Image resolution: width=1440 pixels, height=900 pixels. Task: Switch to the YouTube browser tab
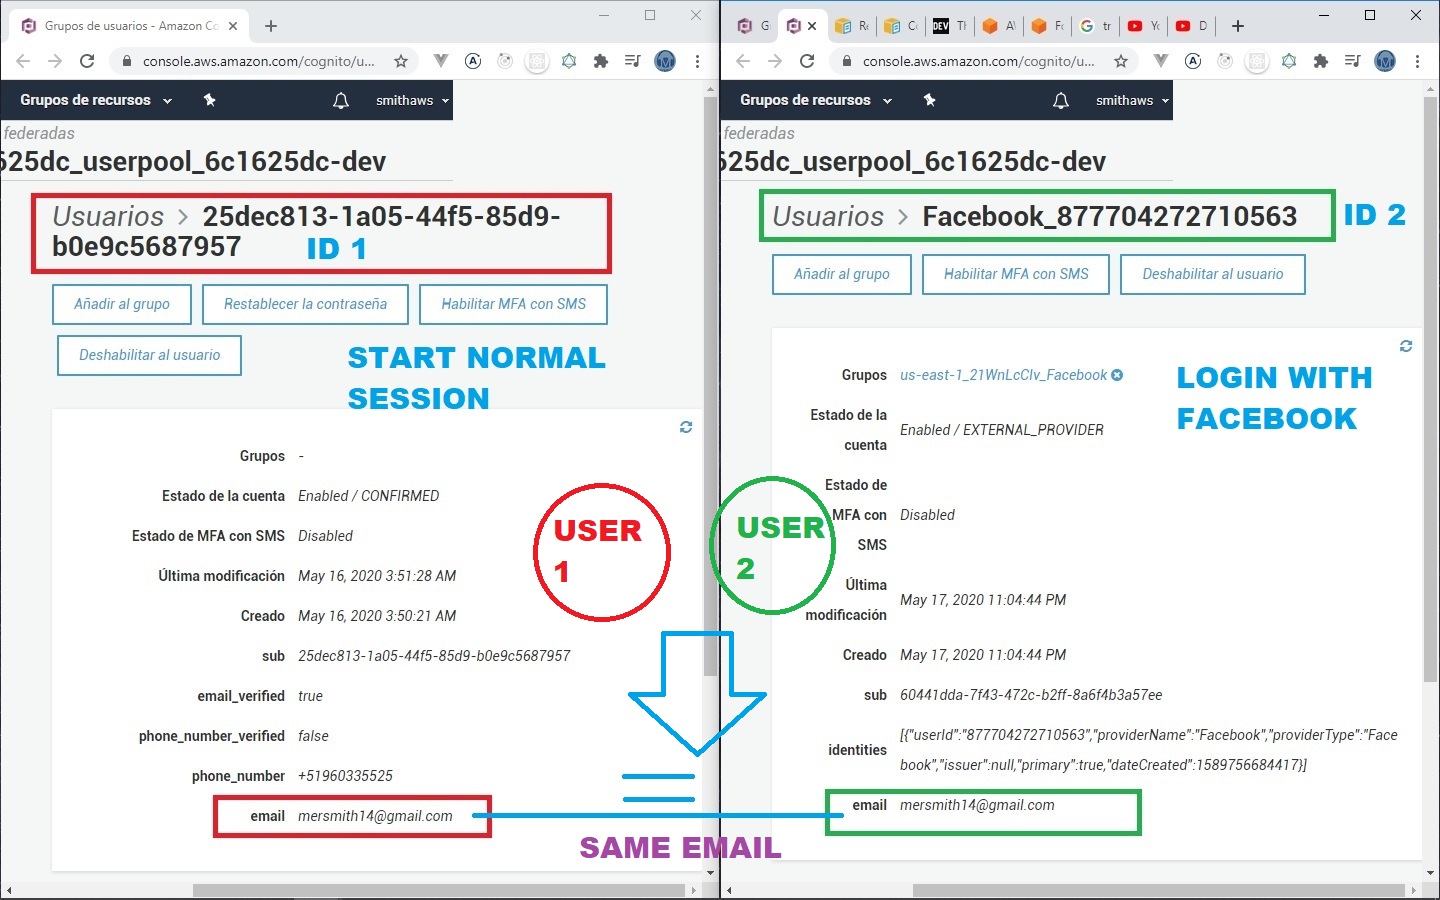click(1143, 26)
